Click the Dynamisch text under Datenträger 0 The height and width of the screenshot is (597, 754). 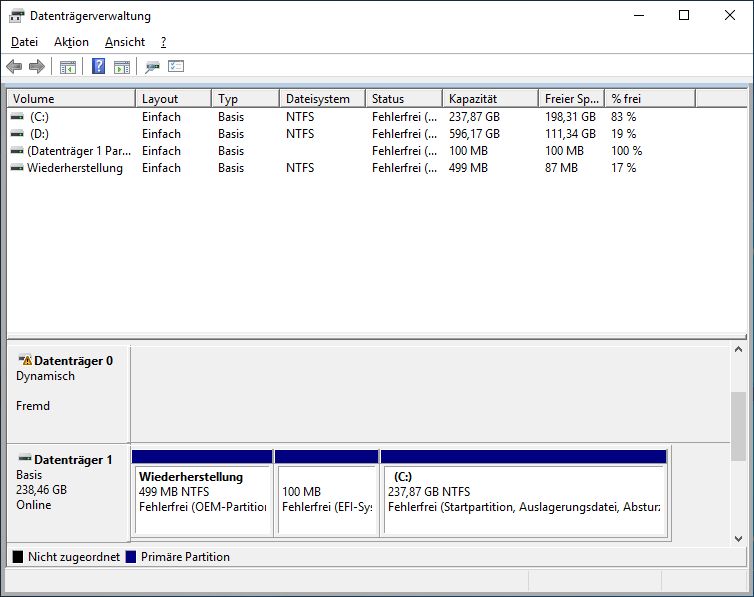(45, 376)
